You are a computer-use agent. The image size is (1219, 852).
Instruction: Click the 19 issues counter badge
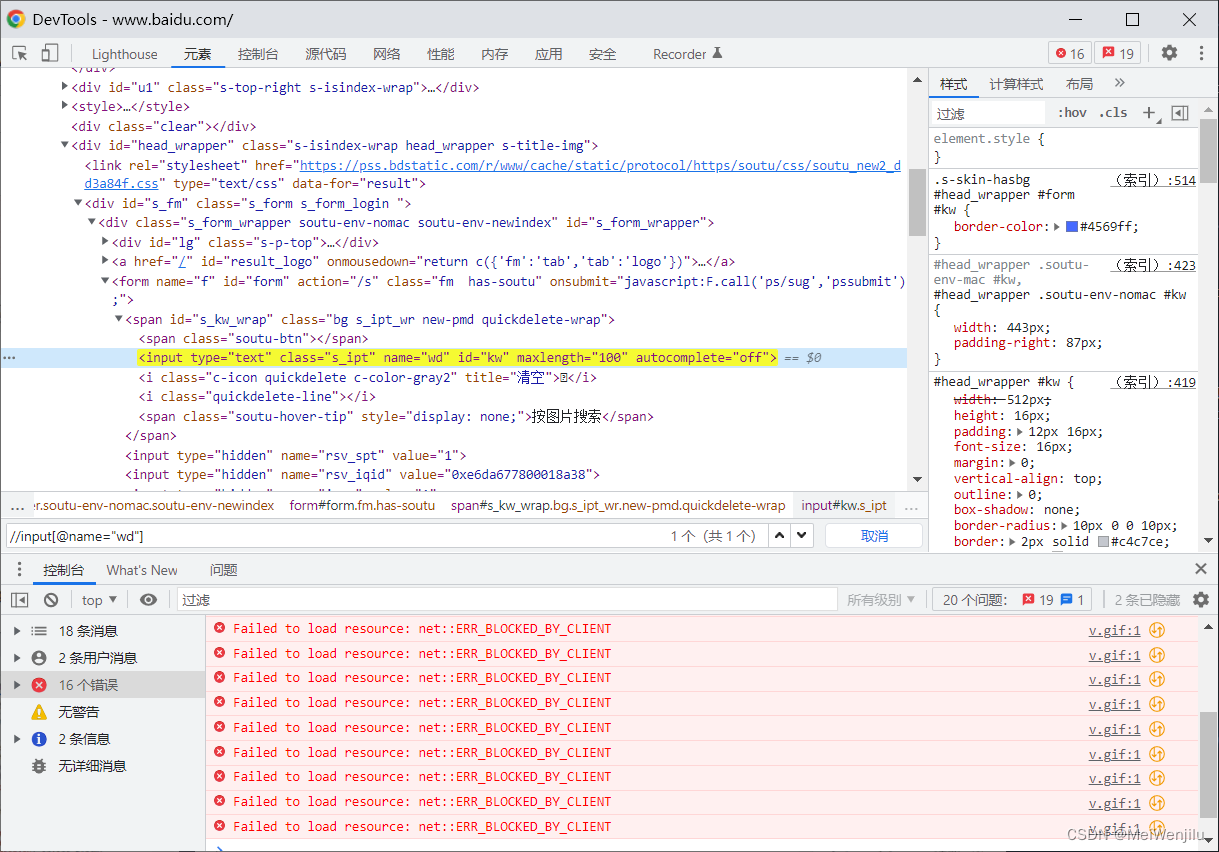click(1118, 54)
